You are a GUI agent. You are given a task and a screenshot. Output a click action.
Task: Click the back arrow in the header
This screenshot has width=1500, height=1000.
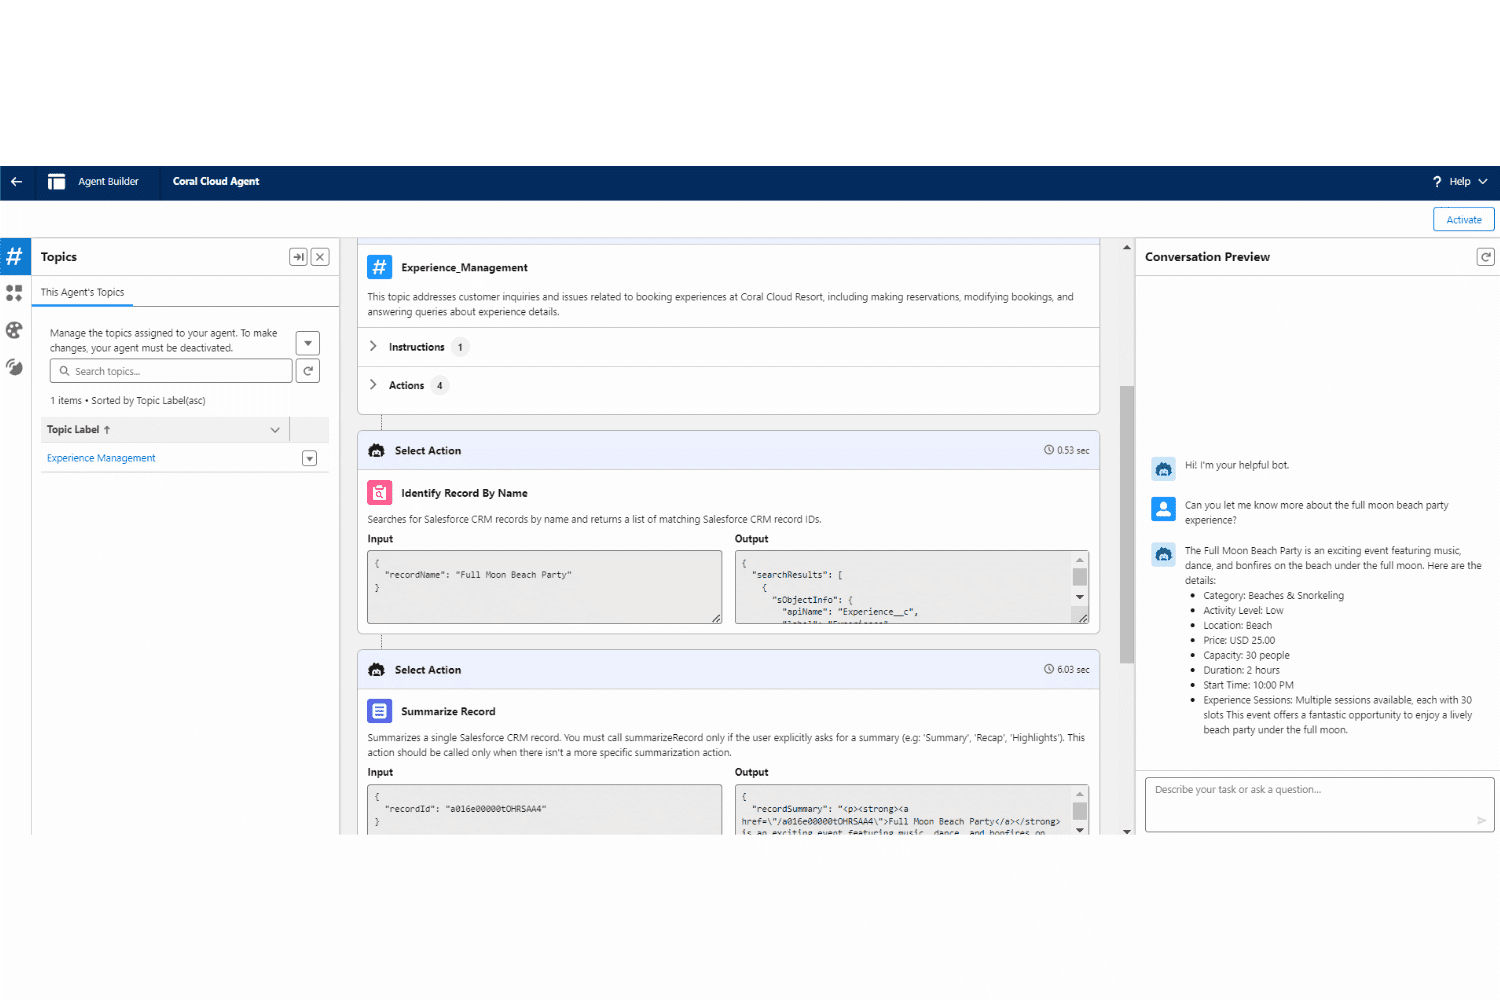click(16, 182)
